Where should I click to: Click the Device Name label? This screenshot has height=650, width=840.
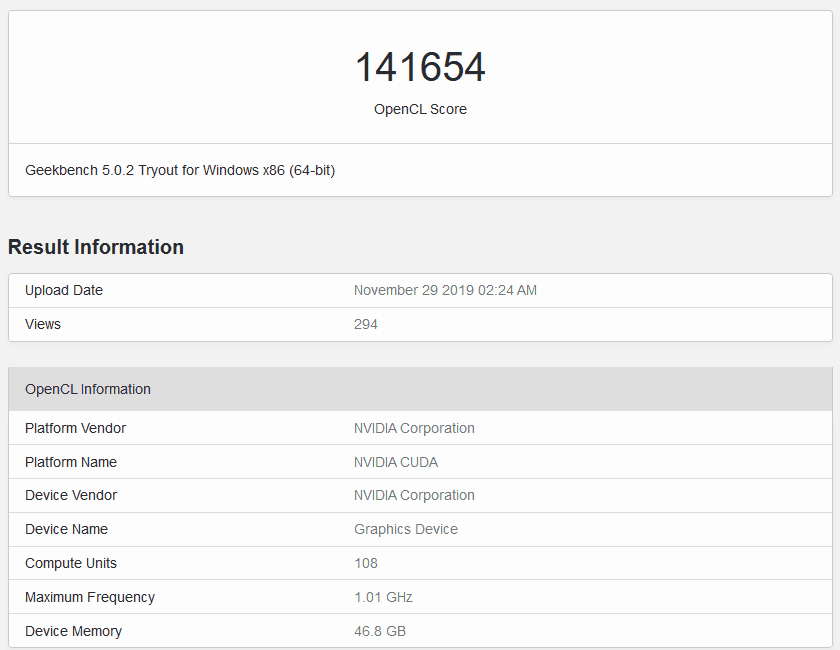[x=66, y=529]
